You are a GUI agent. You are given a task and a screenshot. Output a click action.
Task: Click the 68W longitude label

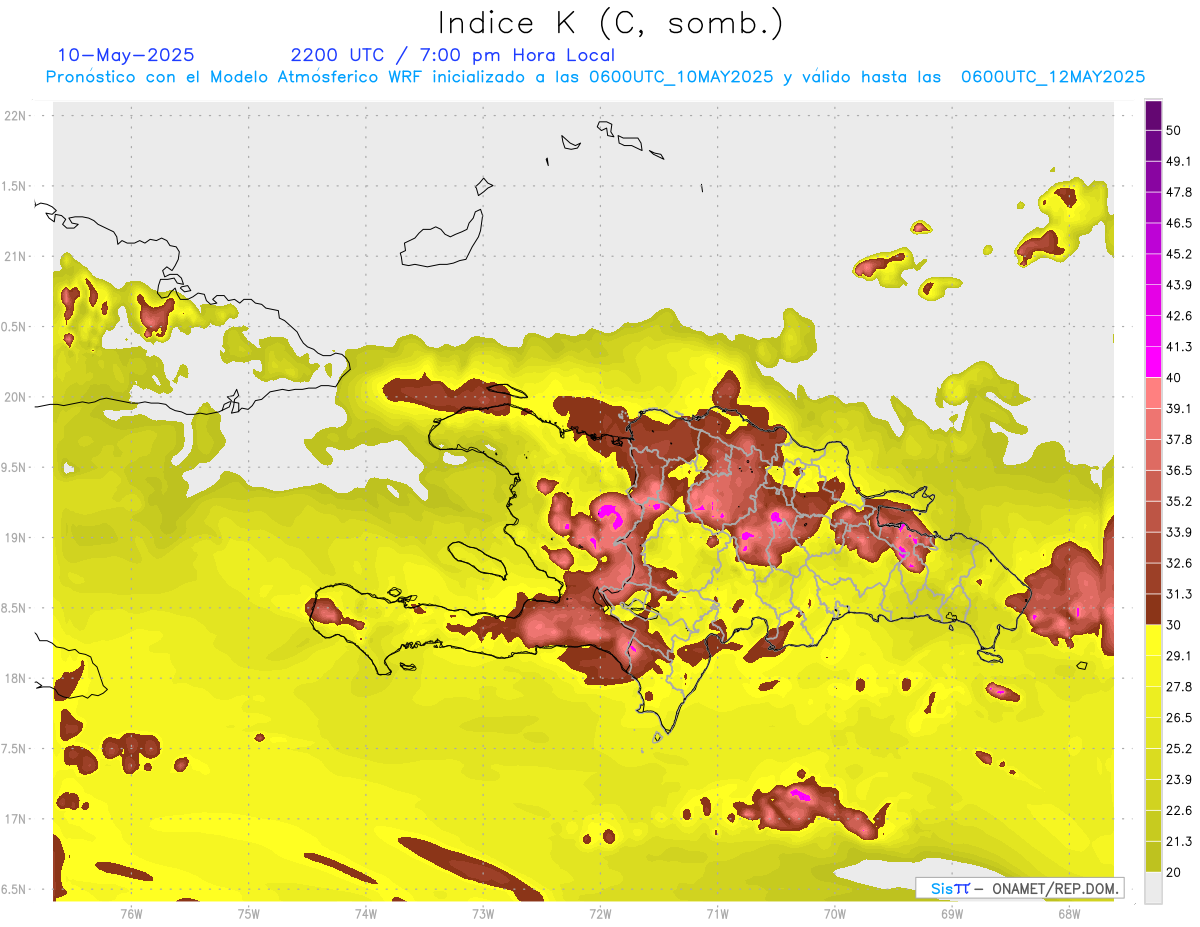(1069, 913)
